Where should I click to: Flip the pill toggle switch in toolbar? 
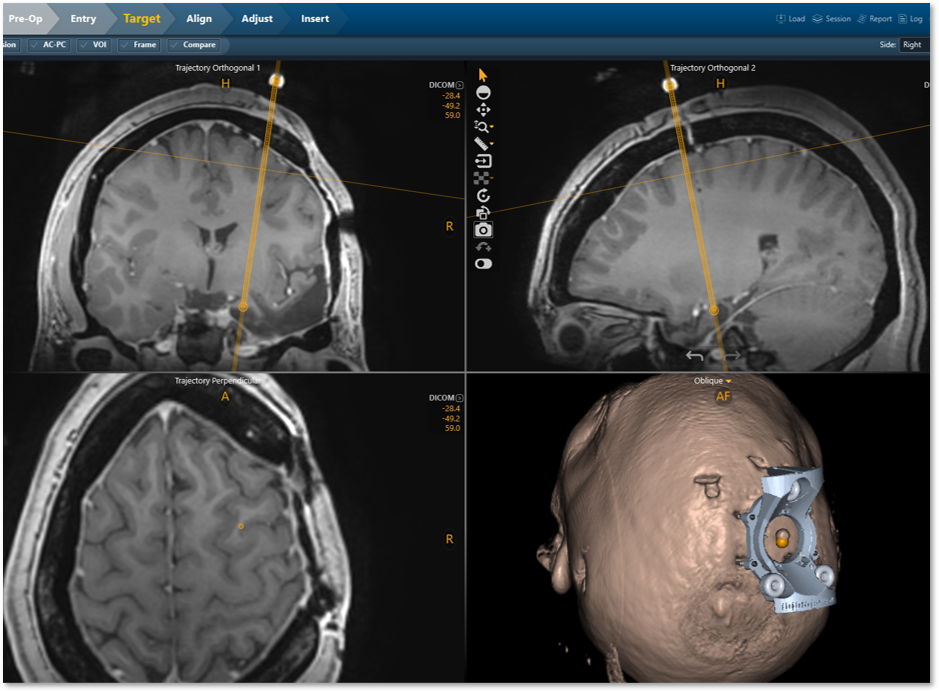(x=483, y=264)
